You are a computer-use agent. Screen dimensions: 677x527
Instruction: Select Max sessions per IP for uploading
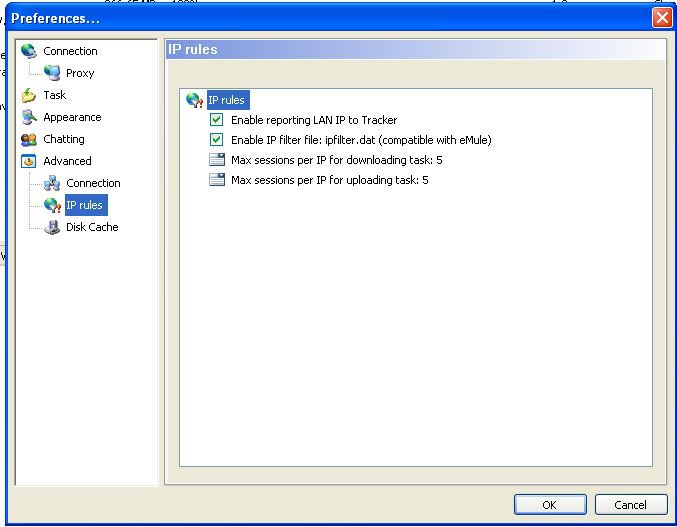point(329,180)
